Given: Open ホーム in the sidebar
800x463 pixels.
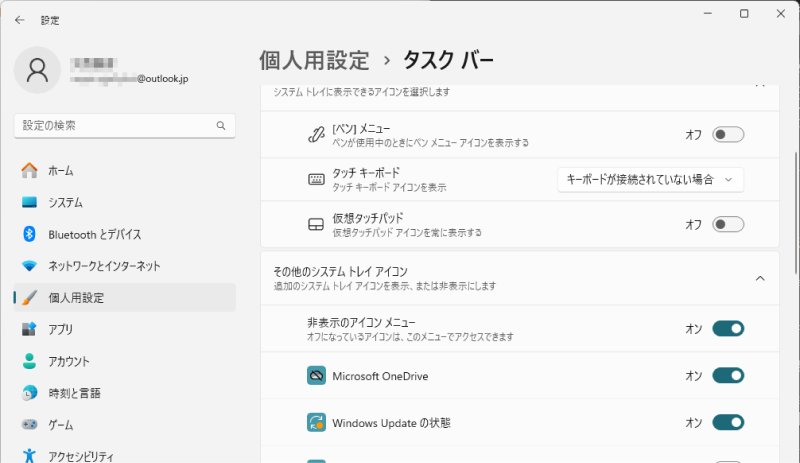Looking at the screenshot, I should (x=124, y=170).
